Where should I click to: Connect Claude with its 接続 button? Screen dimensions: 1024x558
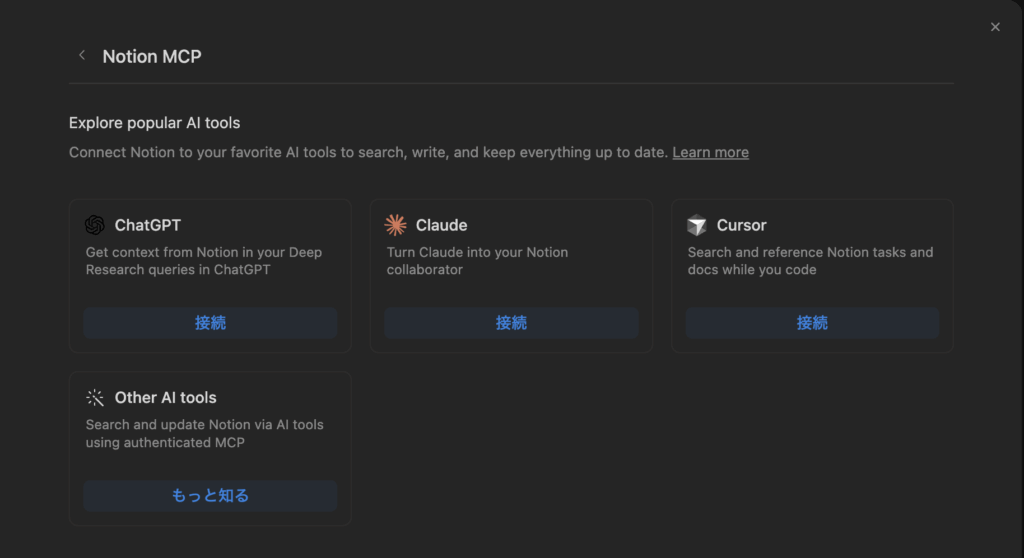511,323
